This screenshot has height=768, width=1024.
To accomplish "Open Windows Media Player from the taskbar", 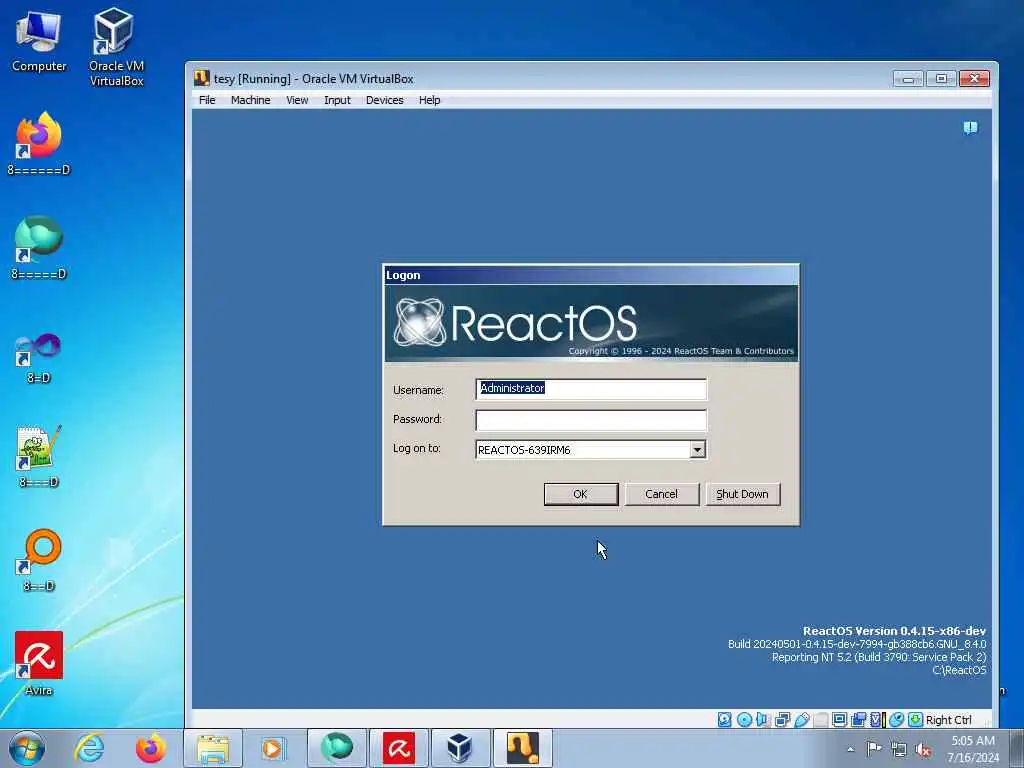I will (273, 748).
